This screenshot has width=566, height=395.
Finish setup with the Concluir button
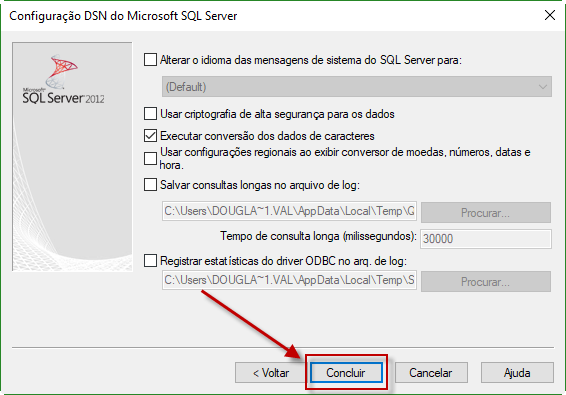346,373
